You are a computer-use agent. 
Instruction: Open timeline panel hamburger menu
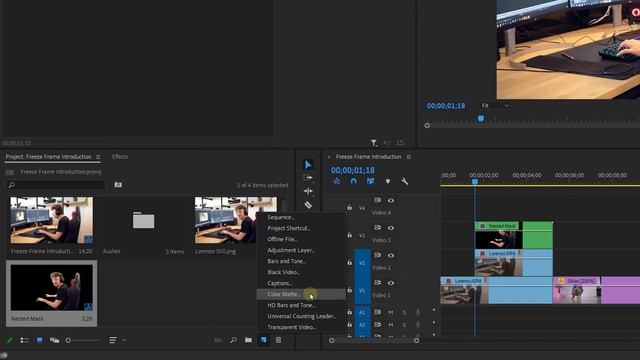click(x=409, y=157)
